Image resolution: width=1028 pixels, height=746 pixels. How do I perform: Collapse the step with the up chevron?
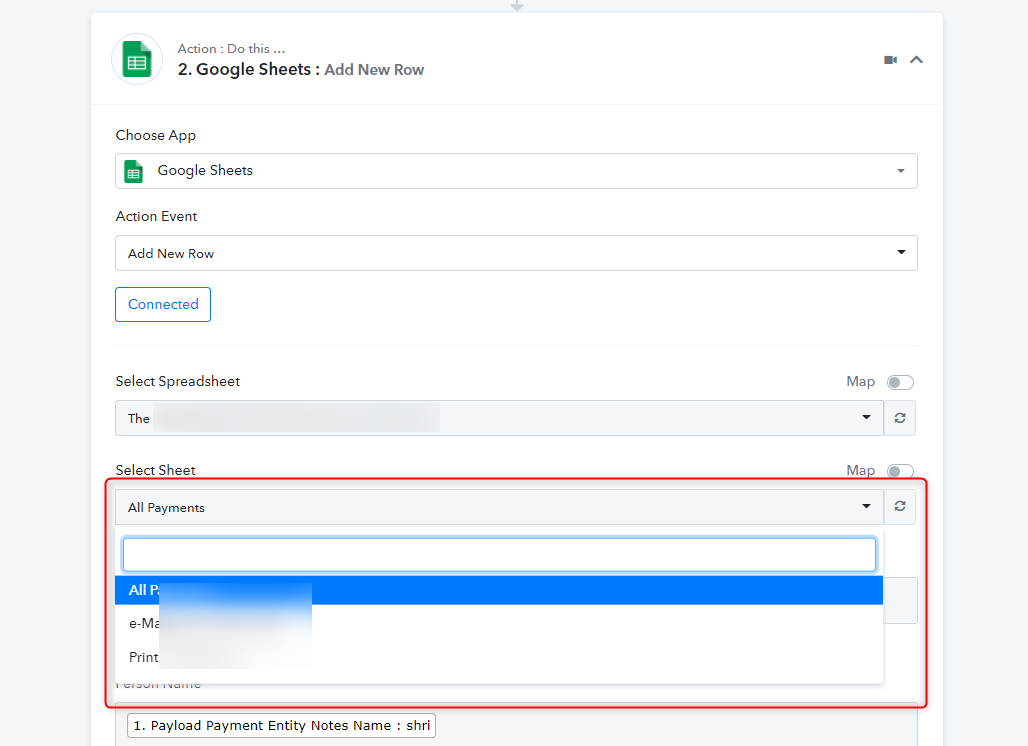(x=917, y=60)
